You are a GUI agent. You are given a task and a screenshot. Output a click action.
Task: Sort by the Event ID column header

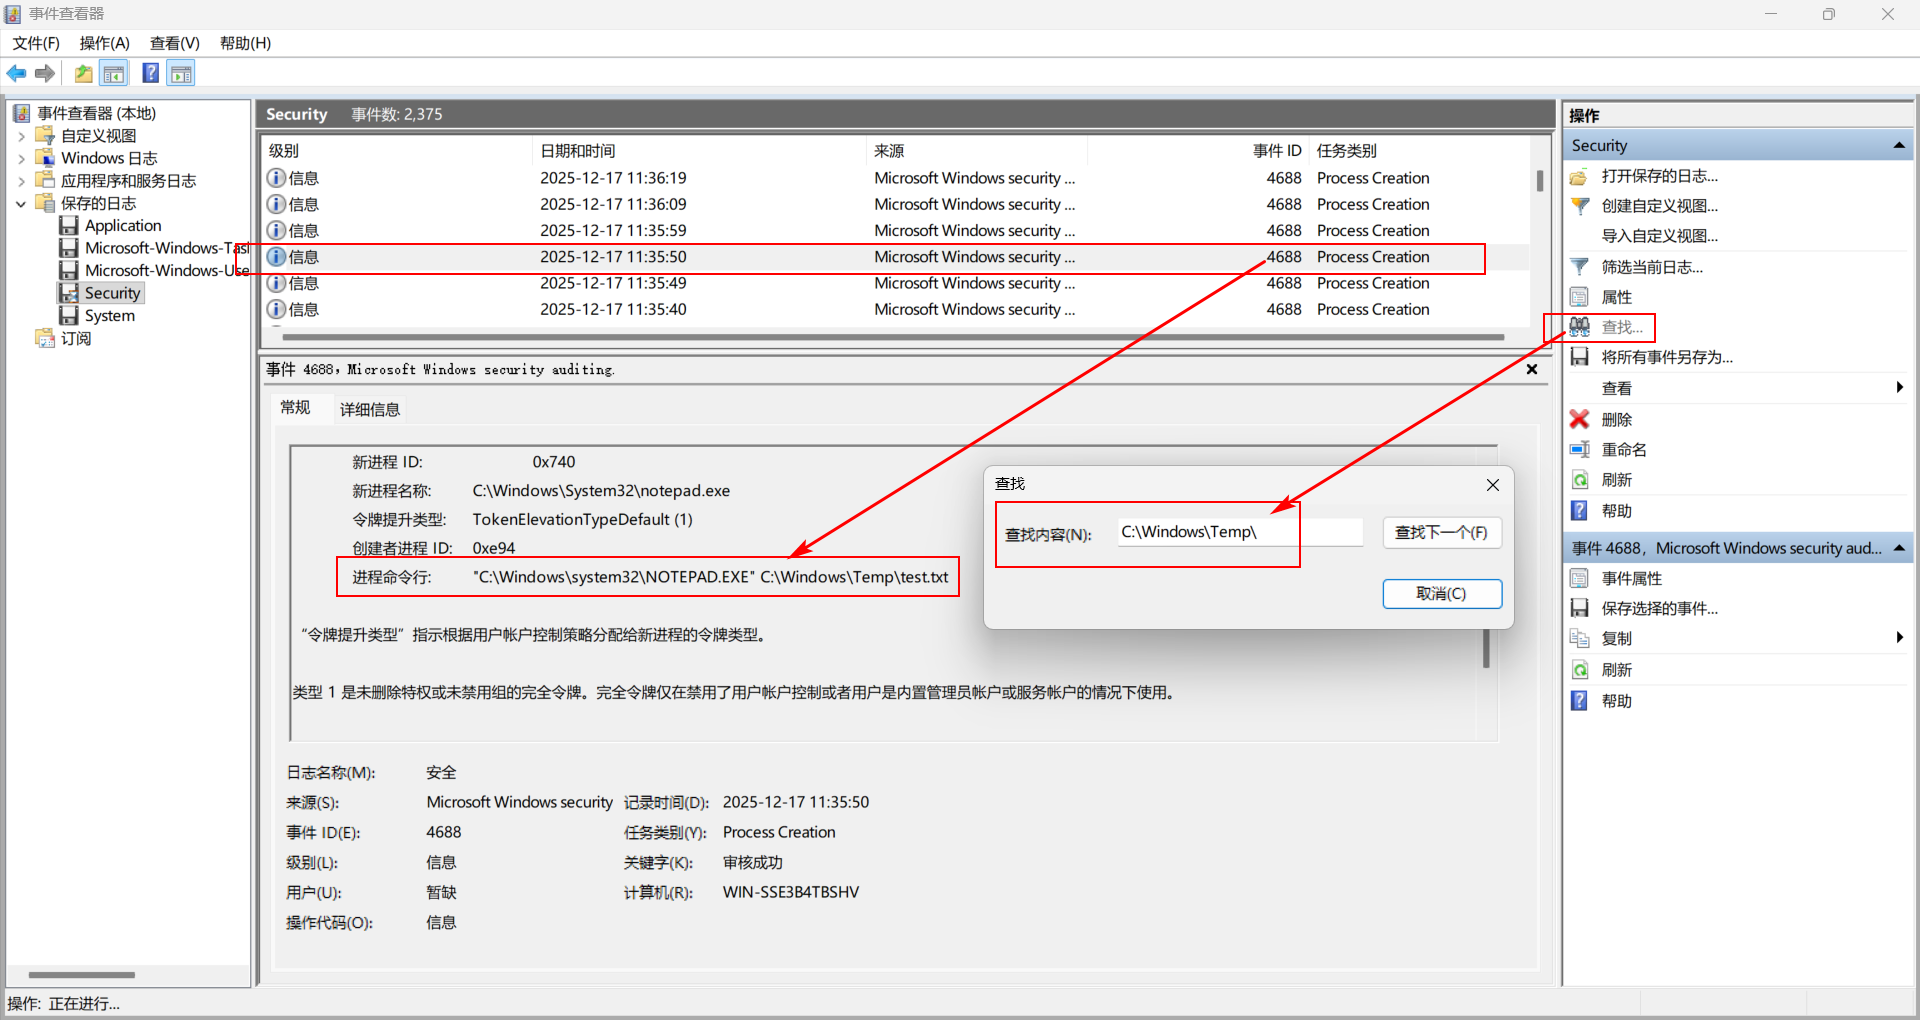click(1198, 151)
